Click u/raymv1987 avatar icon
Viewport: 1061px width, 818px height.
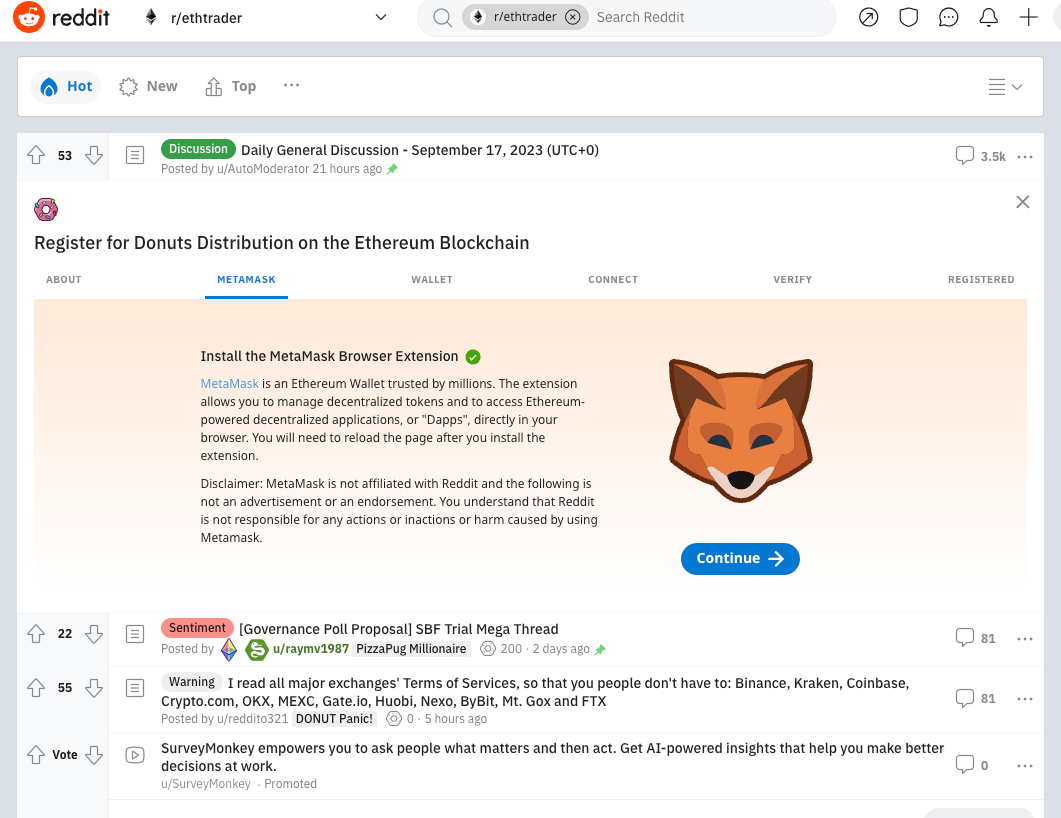256,650
